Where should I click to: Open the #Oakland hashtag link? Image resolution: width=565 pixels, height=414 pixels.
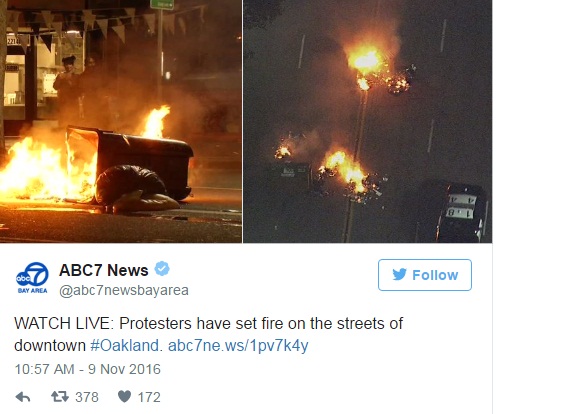tap(124, 345)
